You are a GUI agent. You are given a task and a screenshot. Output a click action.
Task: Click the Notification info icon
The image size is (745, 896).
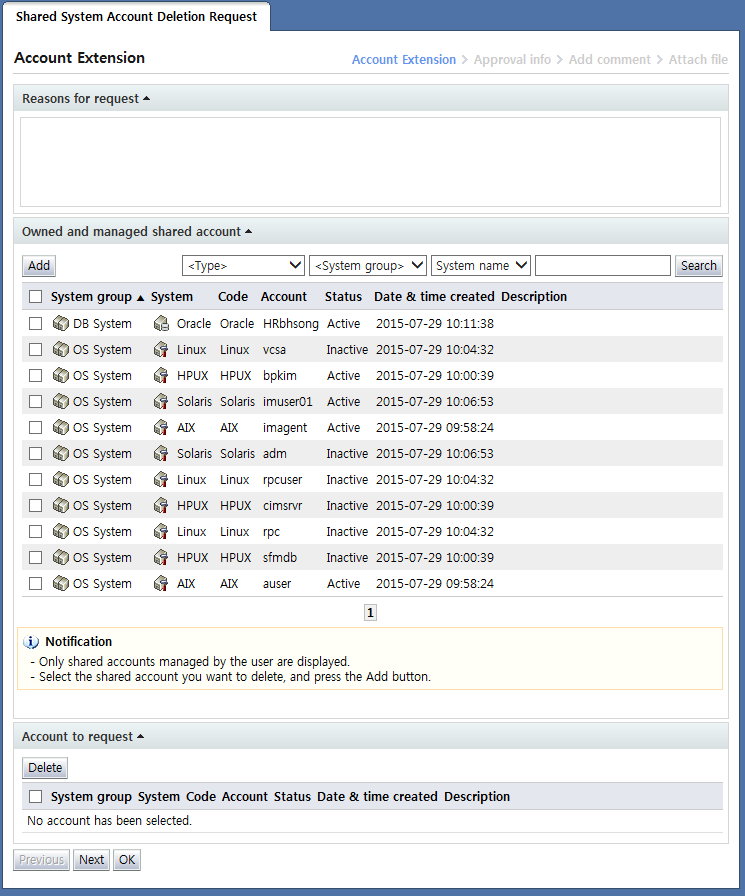[31, 642]
